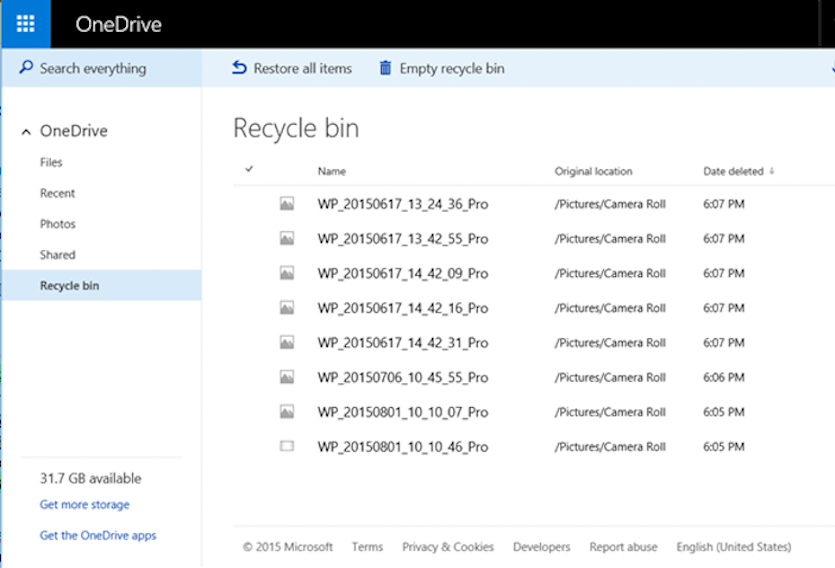Sort by Date deleted column header
The image size is (835, 568).
pos(733,171)
